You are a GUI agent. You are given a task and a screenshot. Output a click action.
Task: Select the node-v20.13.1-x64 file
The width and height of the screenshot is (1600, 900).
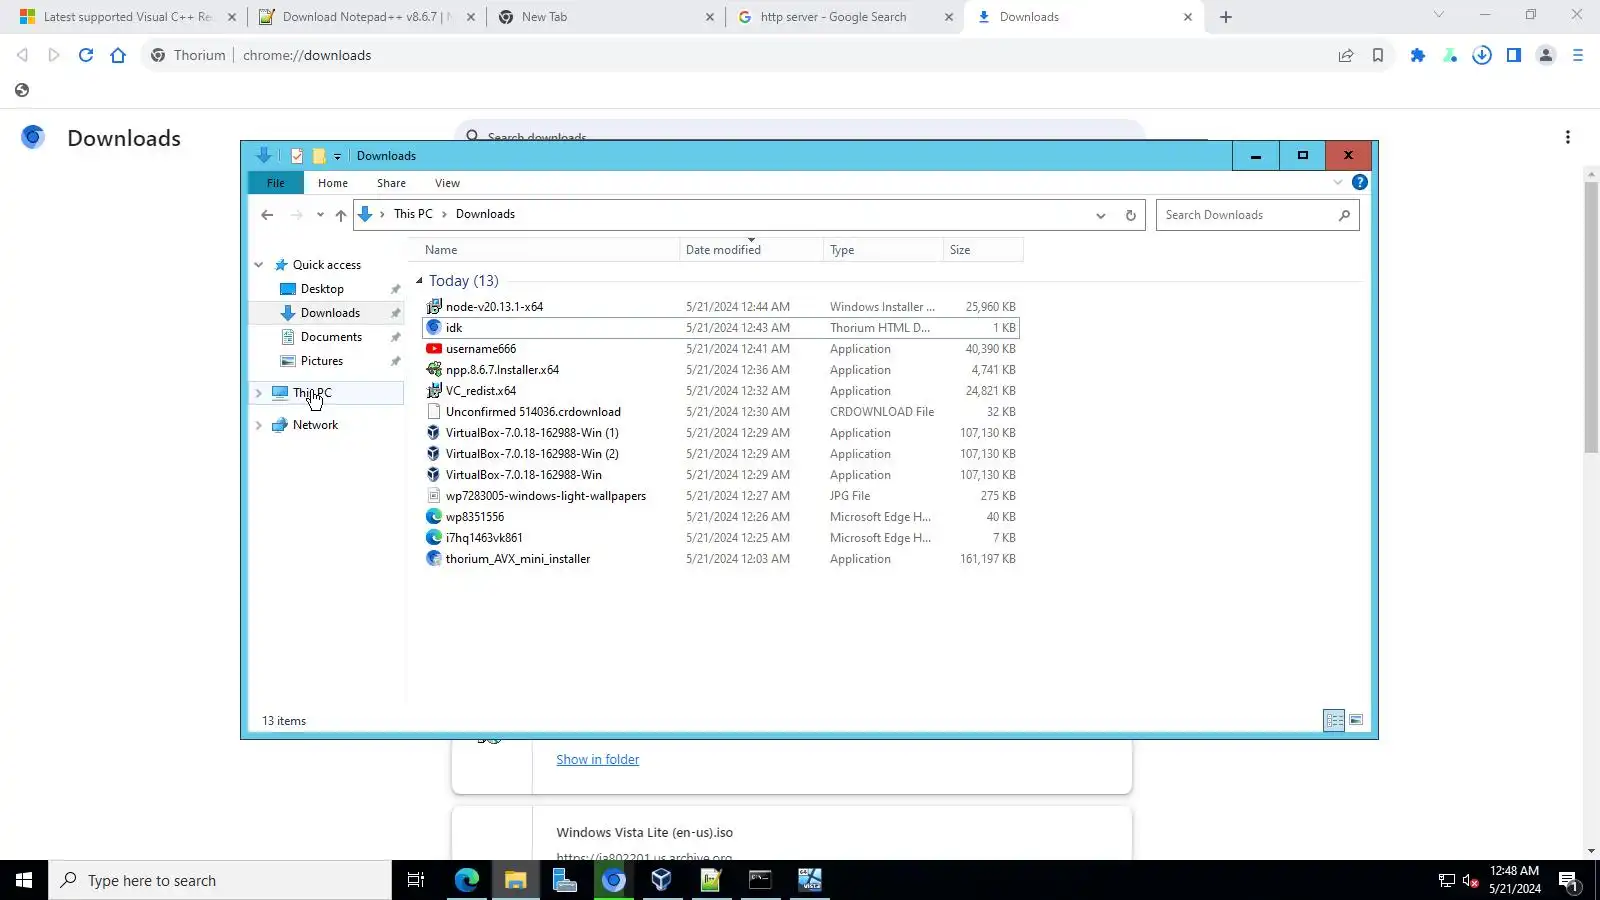pyautogui.click(x=720, y=307)
